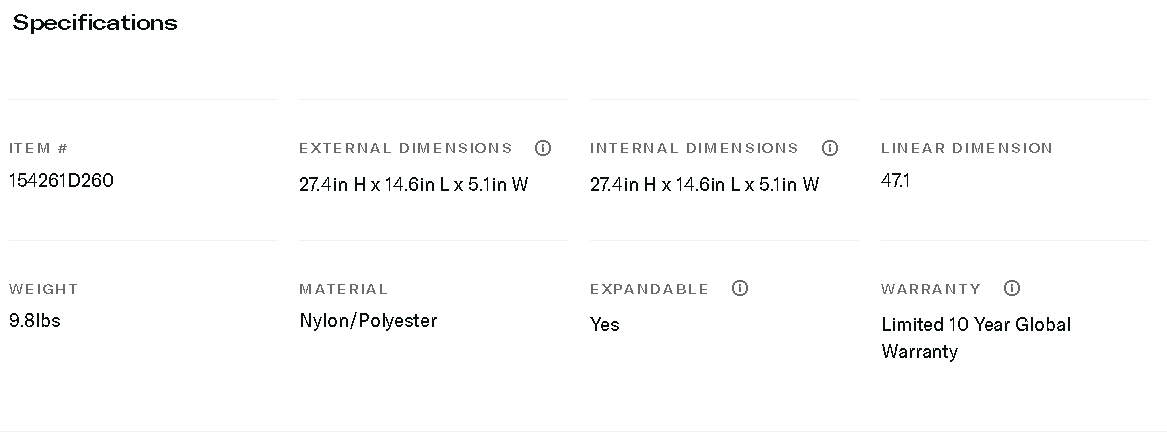The width and height of the screenshot is (1167, 432).
Task: Click the external dimensions value text
Action: 413,184
